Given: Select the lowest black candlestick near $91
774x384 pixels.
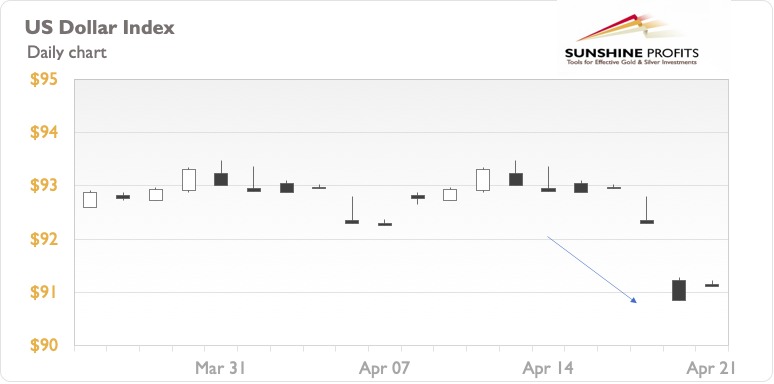Looking at the screenshot, I should [679, 290].
